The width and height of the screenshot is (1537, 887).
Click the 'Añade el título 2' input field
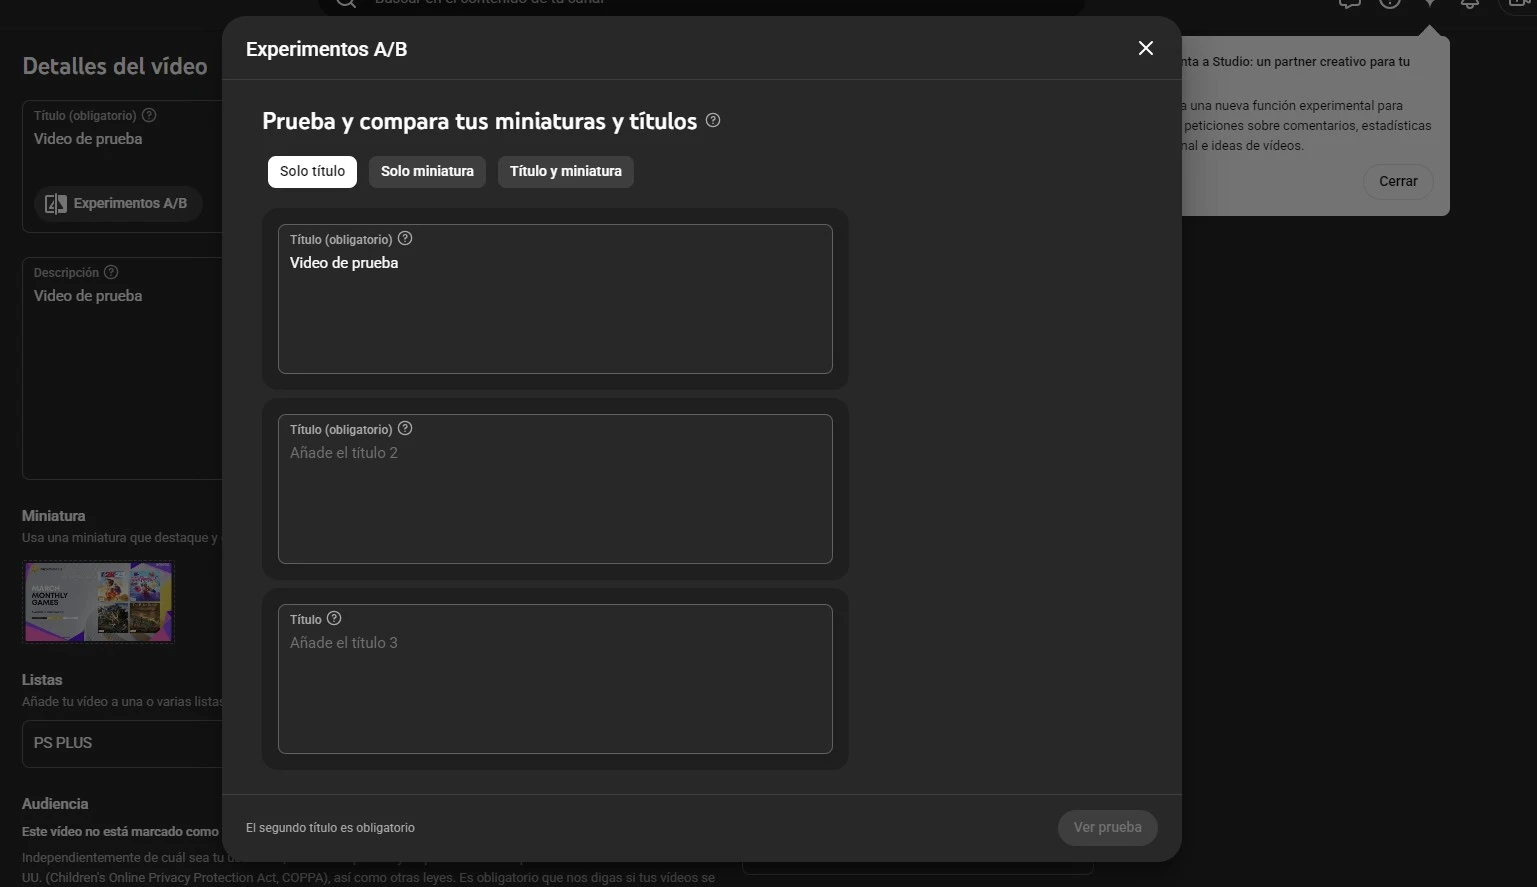(554, 489)
